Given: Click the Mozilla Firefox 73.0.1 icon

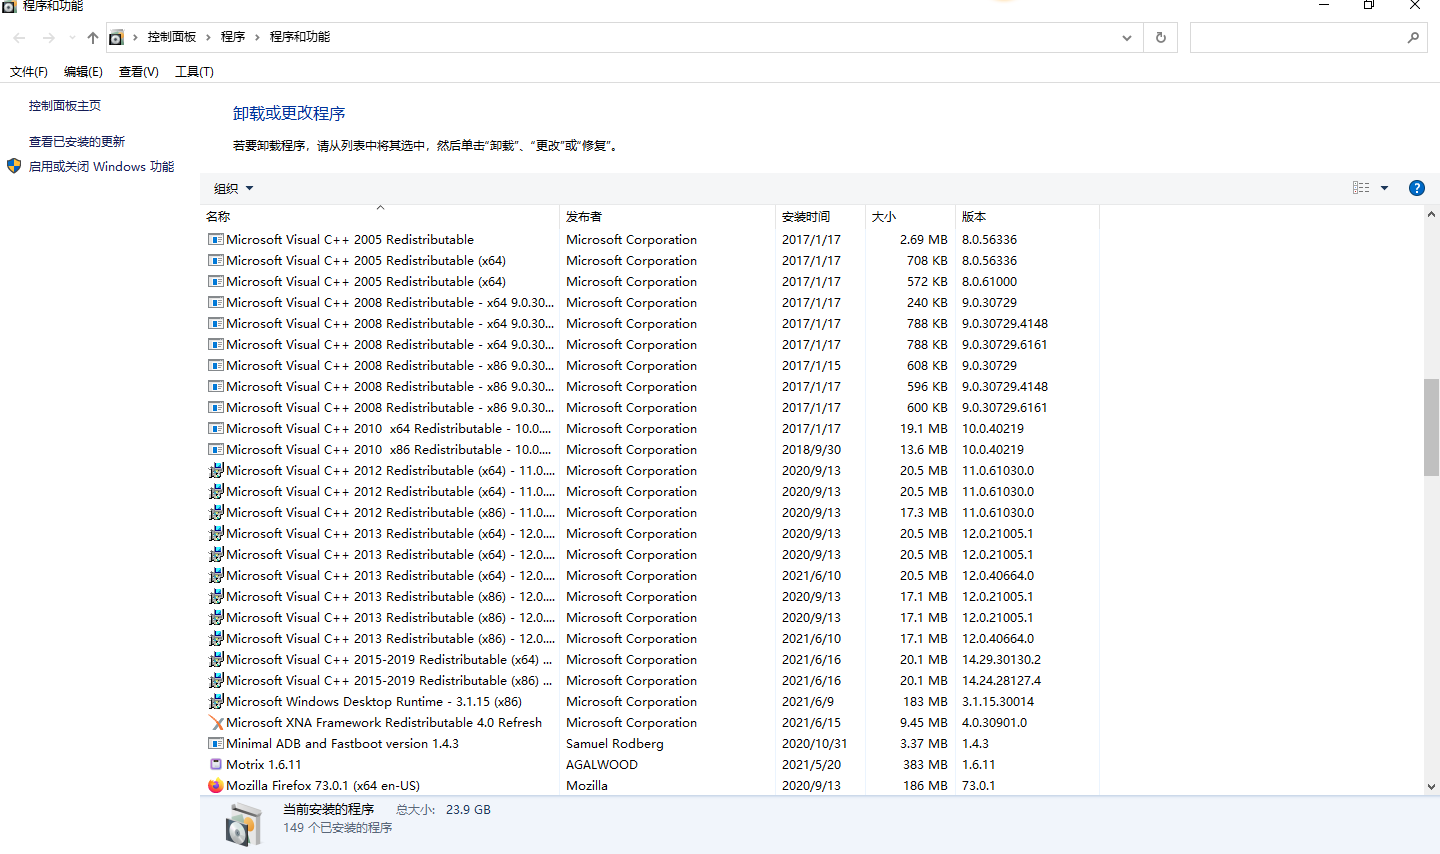Looking at the screenshot, I should click(x=215, y=785).
